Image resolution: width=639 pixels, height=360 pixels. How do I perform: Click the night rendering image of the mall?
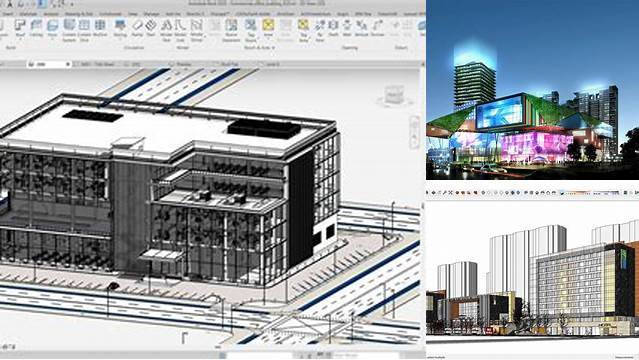coord(532,90)
